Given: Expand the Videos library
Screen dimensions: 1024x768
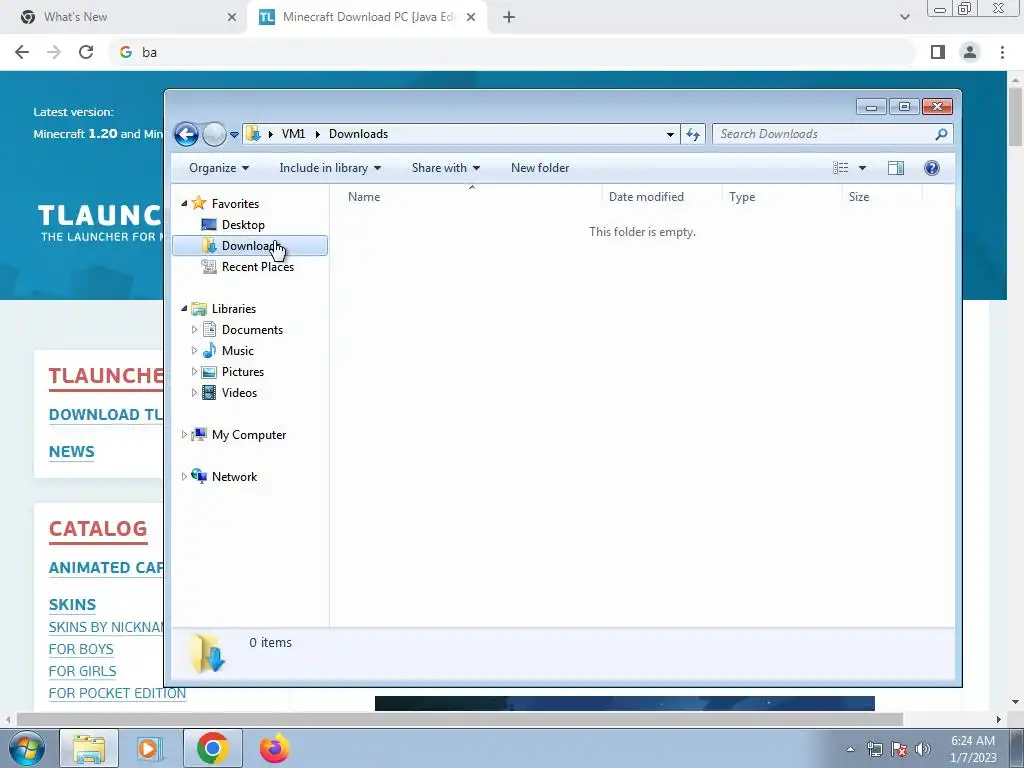Looking at the screenshot, I should pos(194,392).
